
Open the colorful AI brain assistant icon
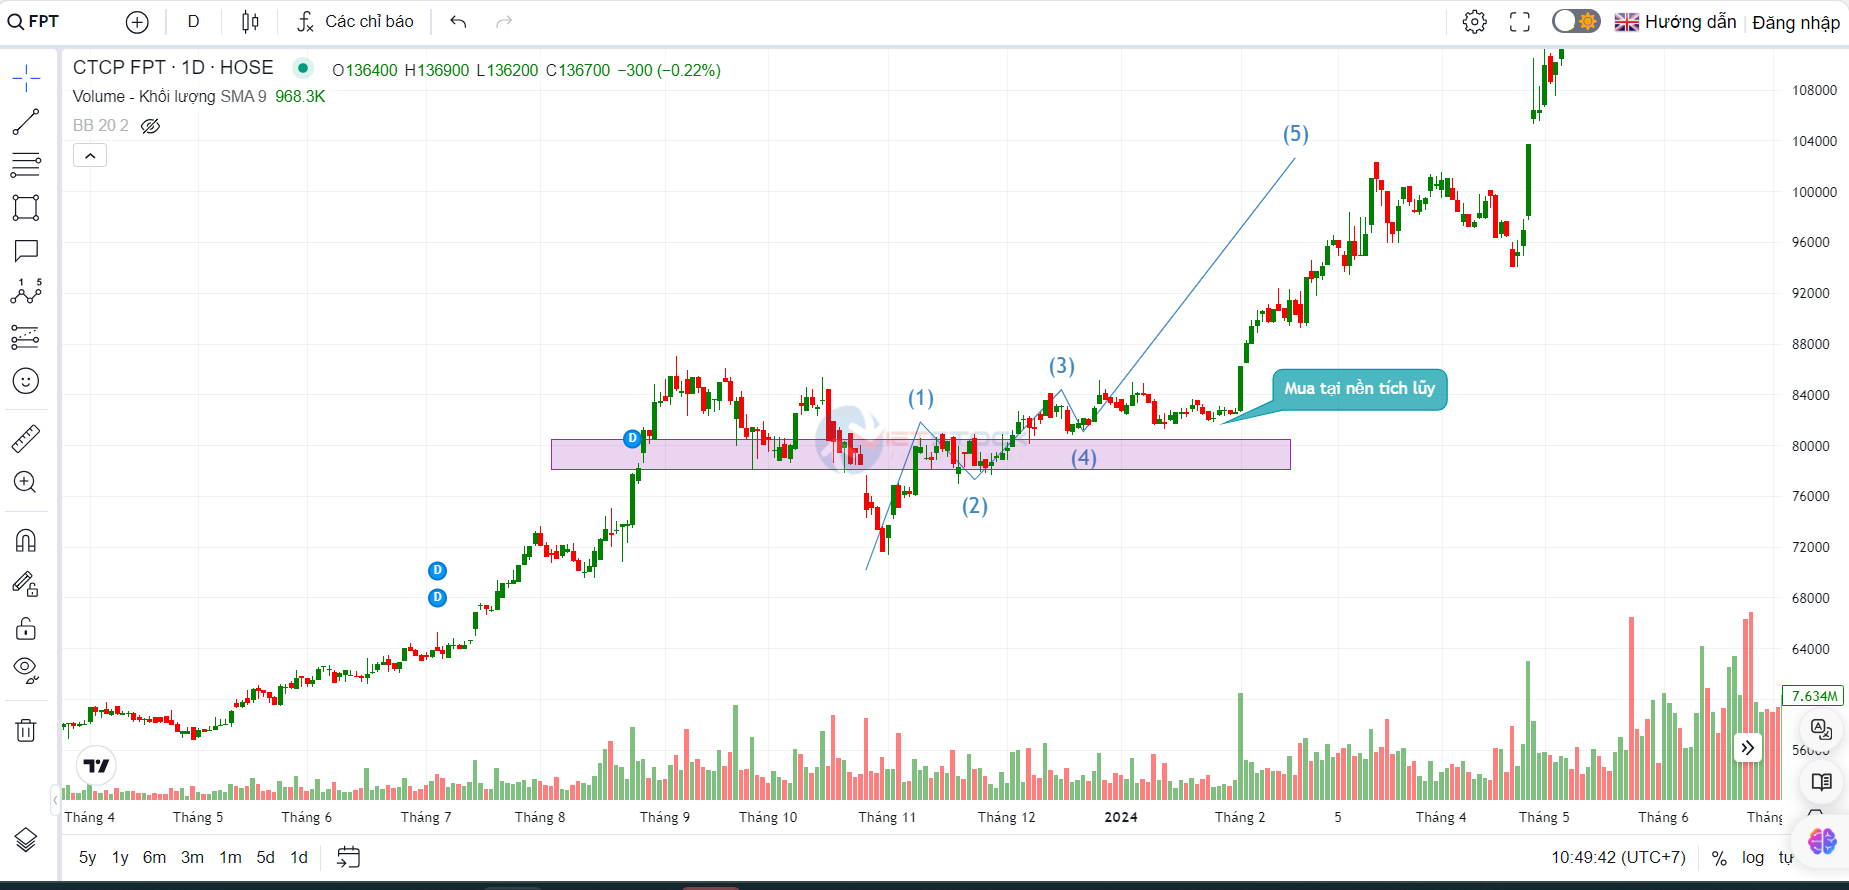(1822, 841)
